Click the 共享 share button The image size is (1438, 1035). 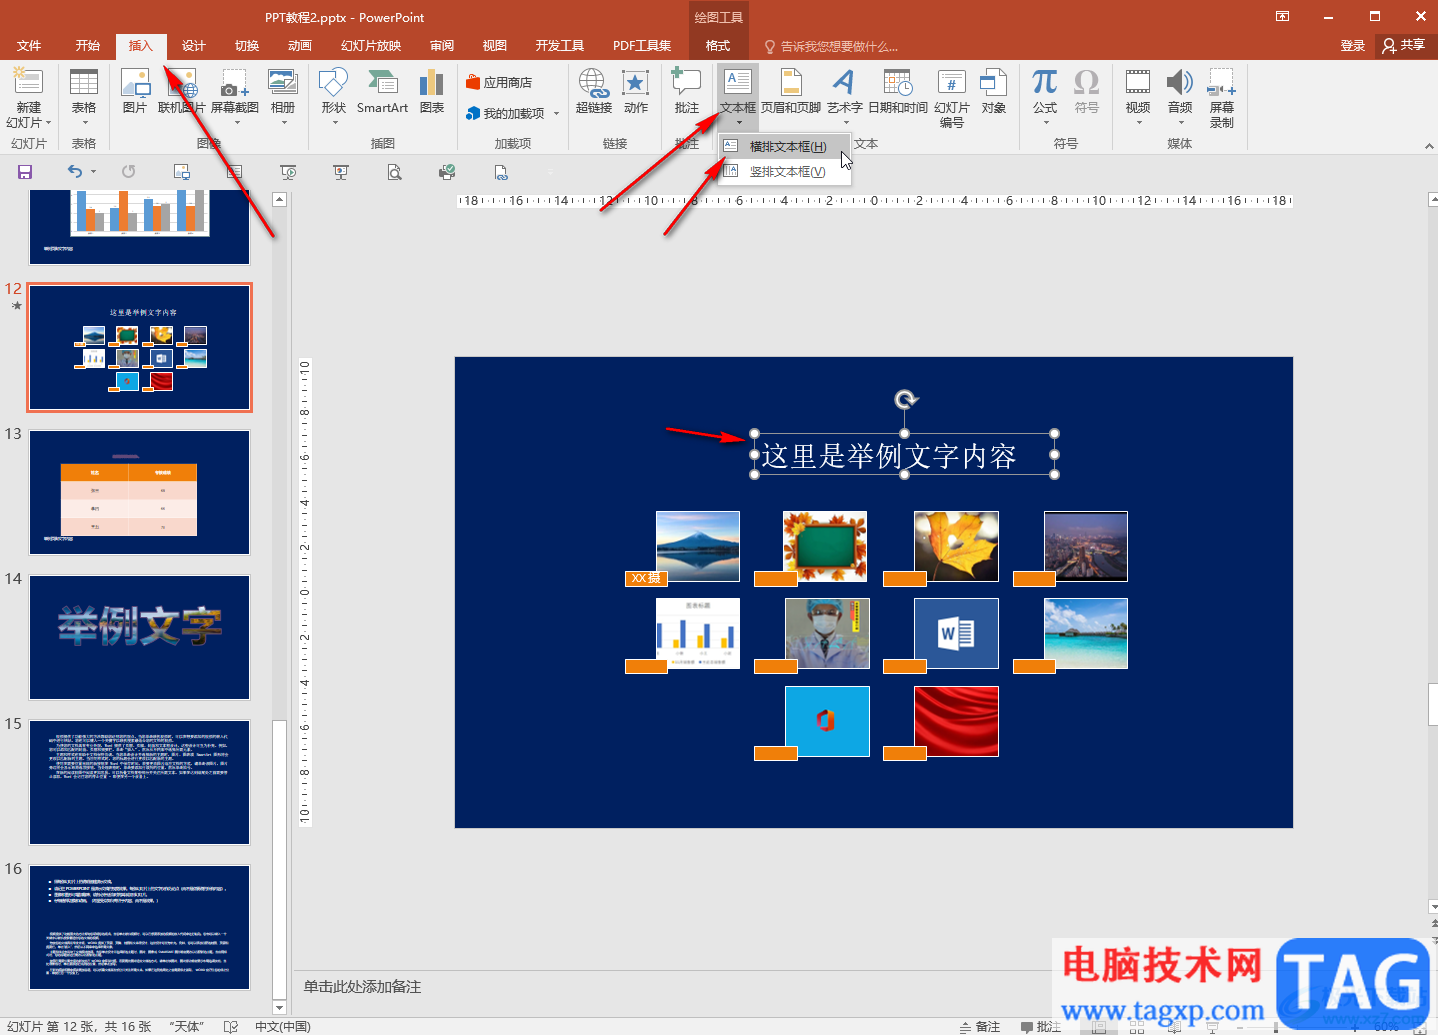[1404, 45]
